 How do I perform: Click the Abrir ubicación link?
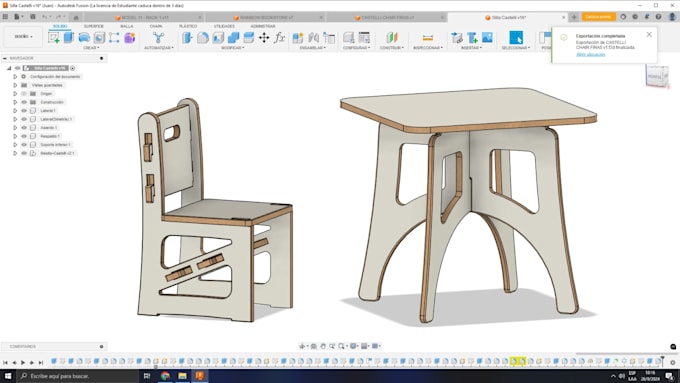click(590, 55)
